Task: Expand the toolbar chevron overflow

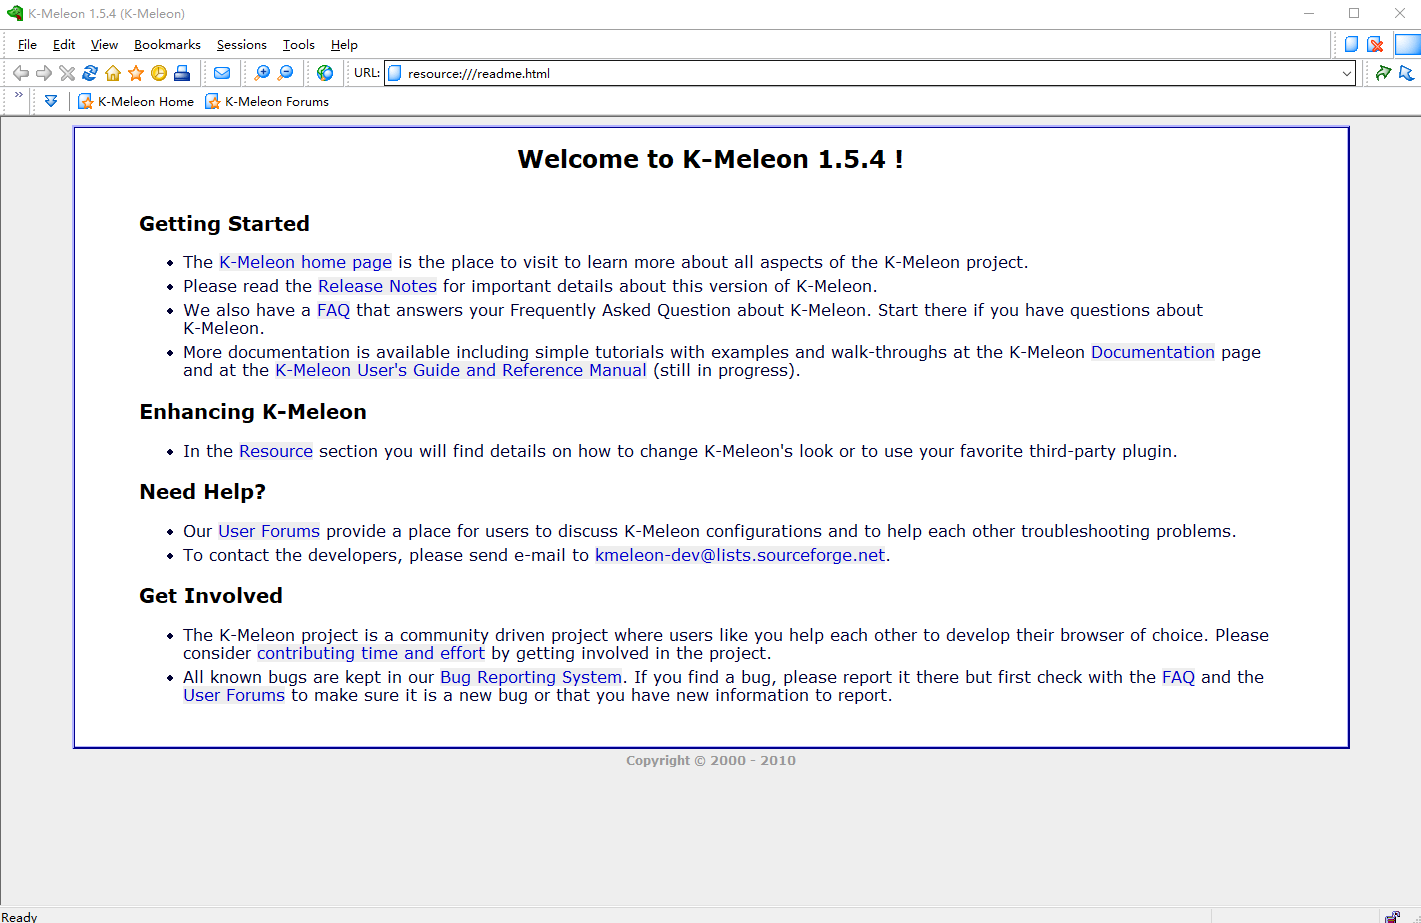Action: [18, 95]
